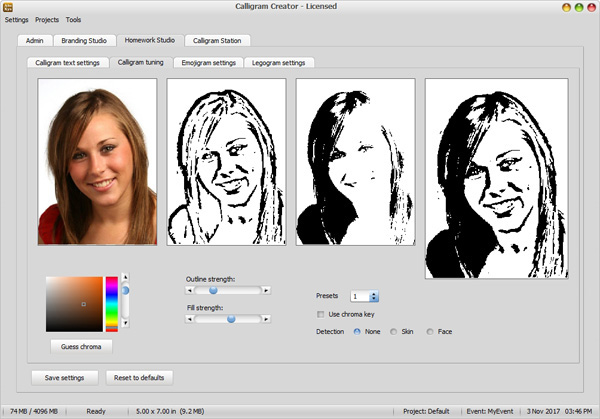Click the Save settings button
The image size is (600, 419).
tap(65, 378)
